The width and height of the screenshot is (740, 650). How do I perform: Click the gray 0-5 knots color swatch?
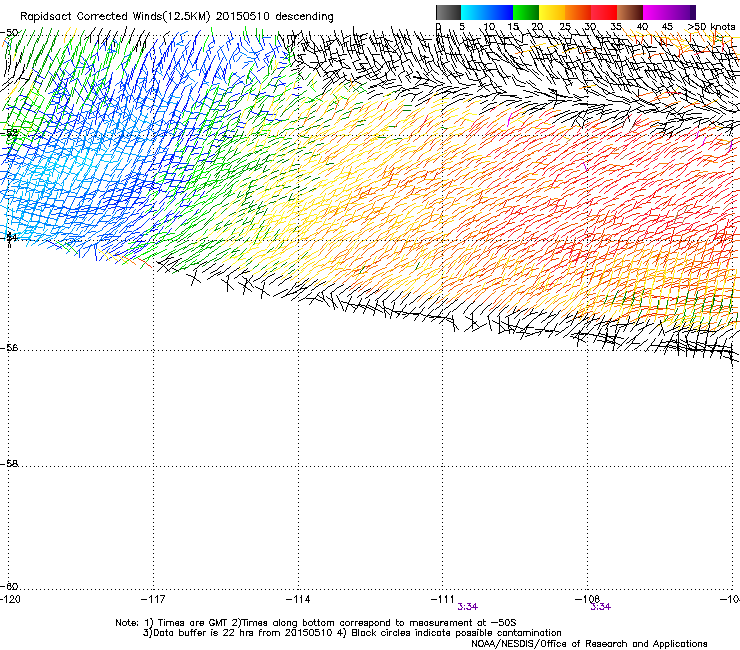tap(448, 12)
